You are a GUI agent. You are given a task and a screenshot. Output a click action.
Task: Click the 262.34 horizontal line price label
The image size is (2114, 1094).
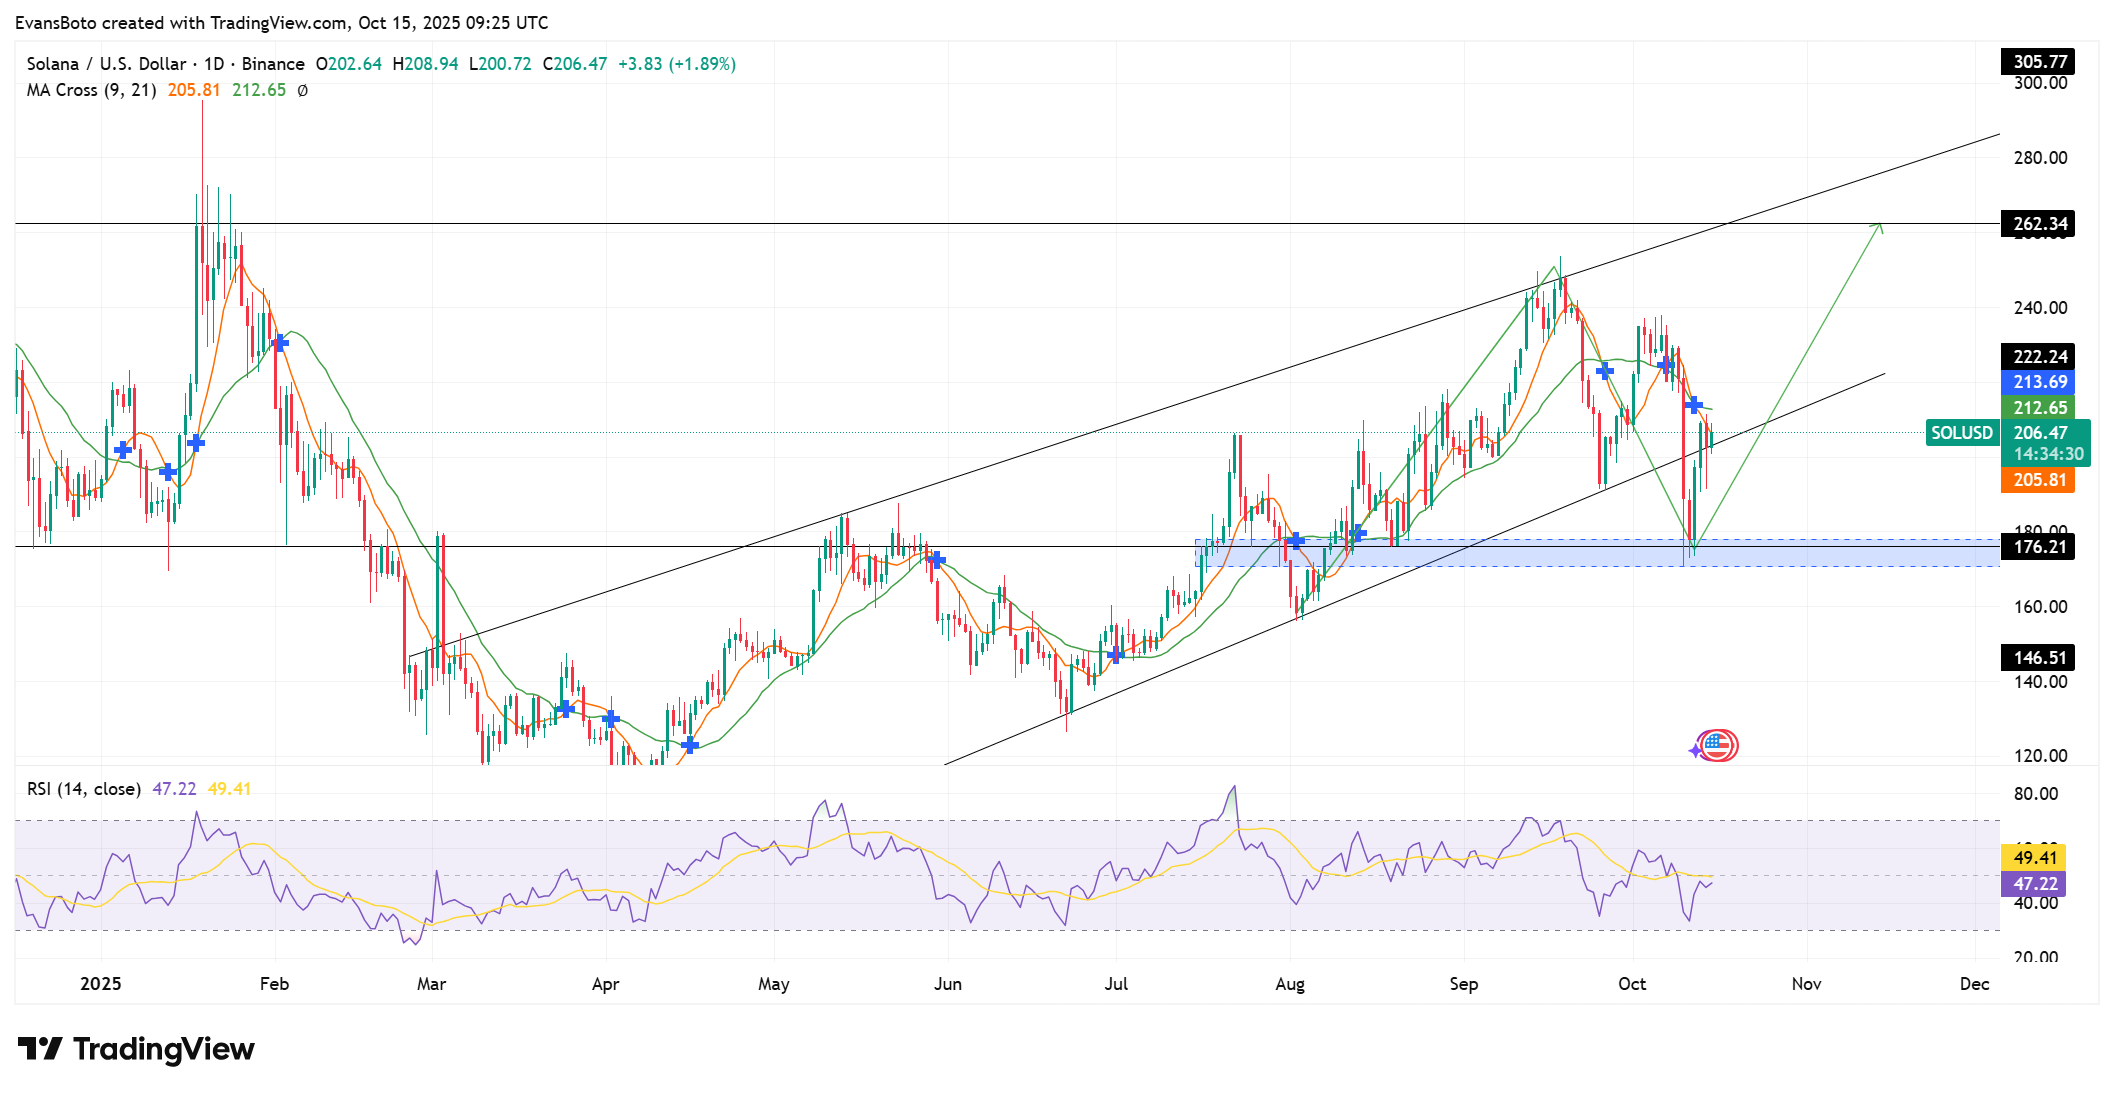point(2039,224)
